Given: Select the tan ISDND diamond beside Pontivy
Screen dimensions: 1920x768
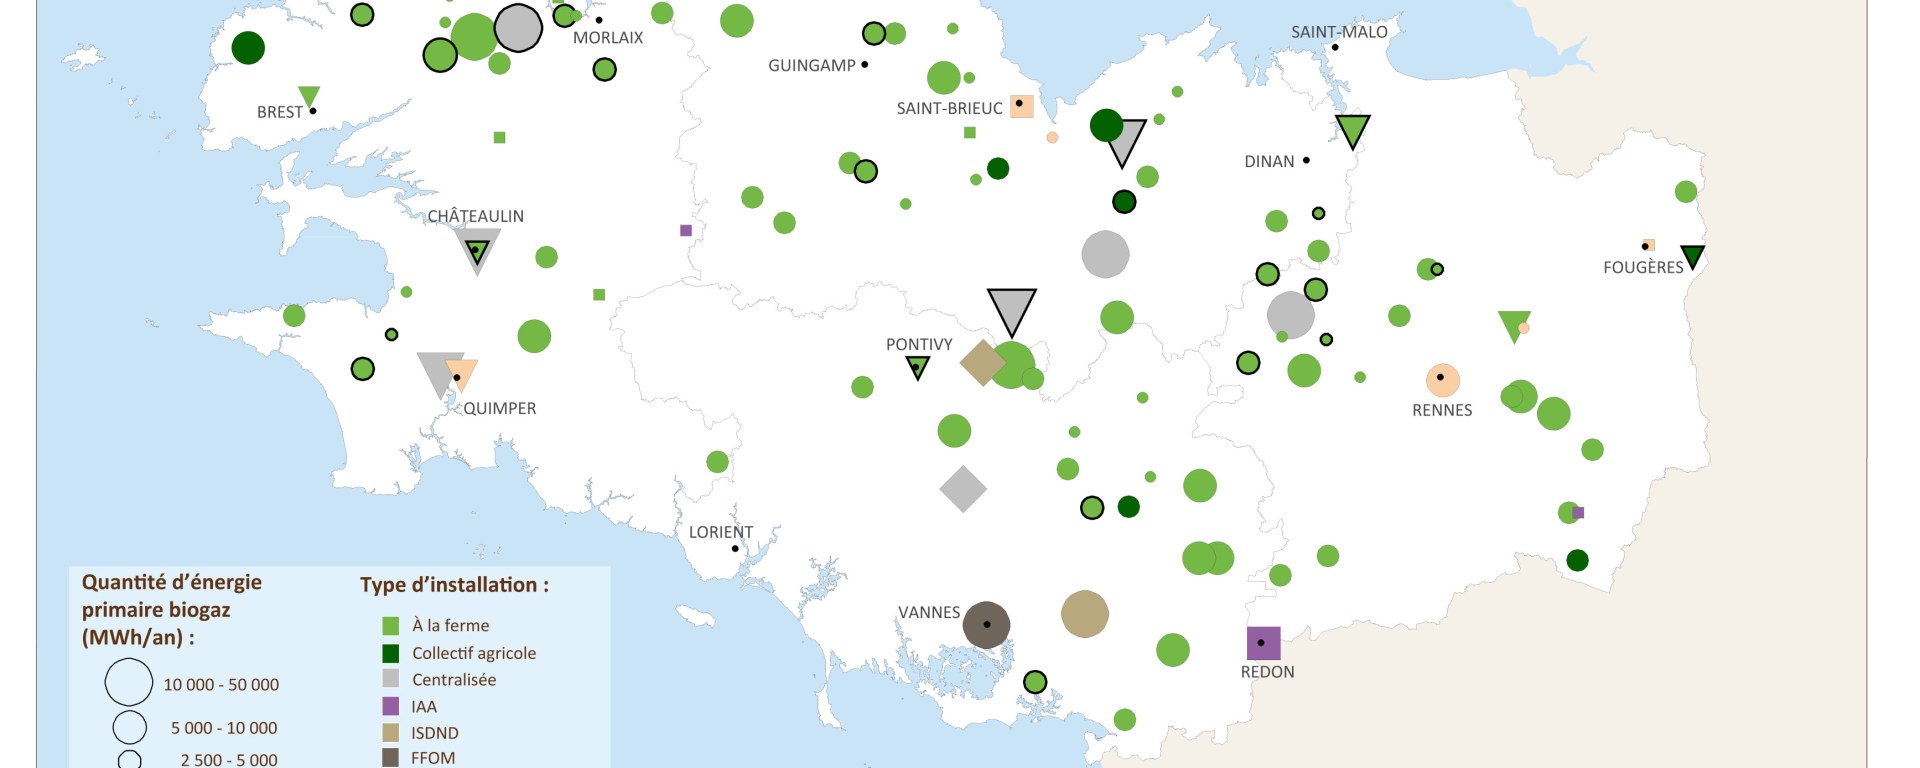Looking at the screenshot, I should (981, 362).
